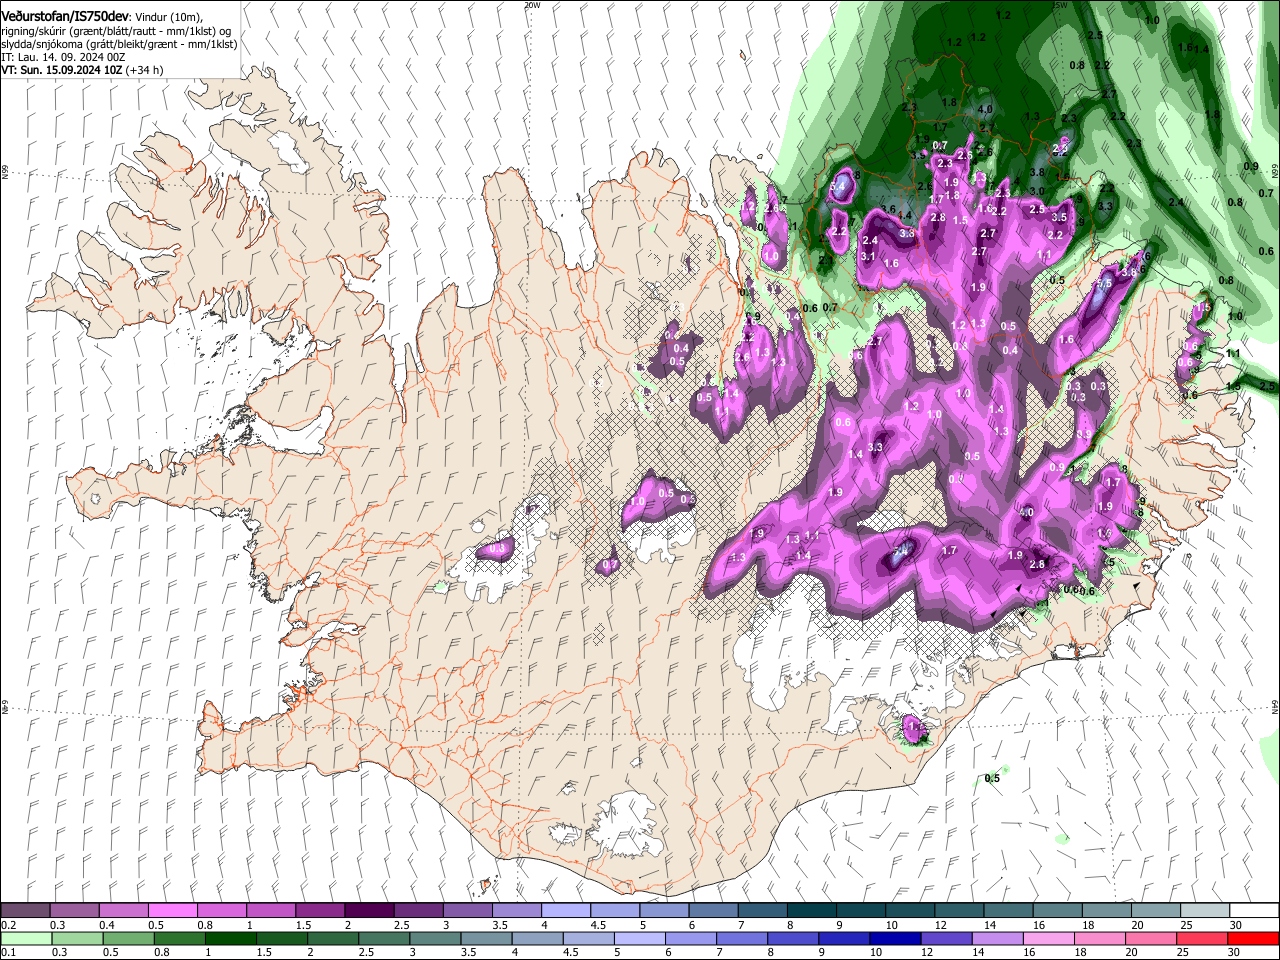Choose the dark teal 8–9 swatch, upper legend row
This screenshot has height=960, width=1280.
point(811,911)
